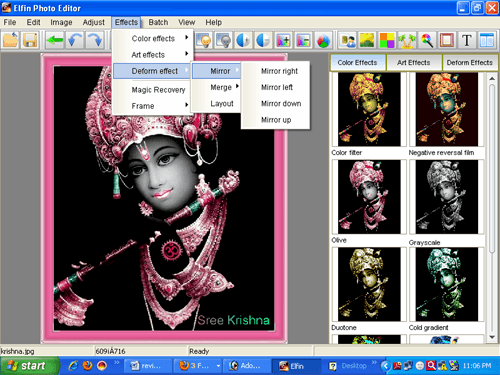Switch to the Deform Effects tab
Image resolution: width=500 pixels, height=375 pixels.
(469, 63)
